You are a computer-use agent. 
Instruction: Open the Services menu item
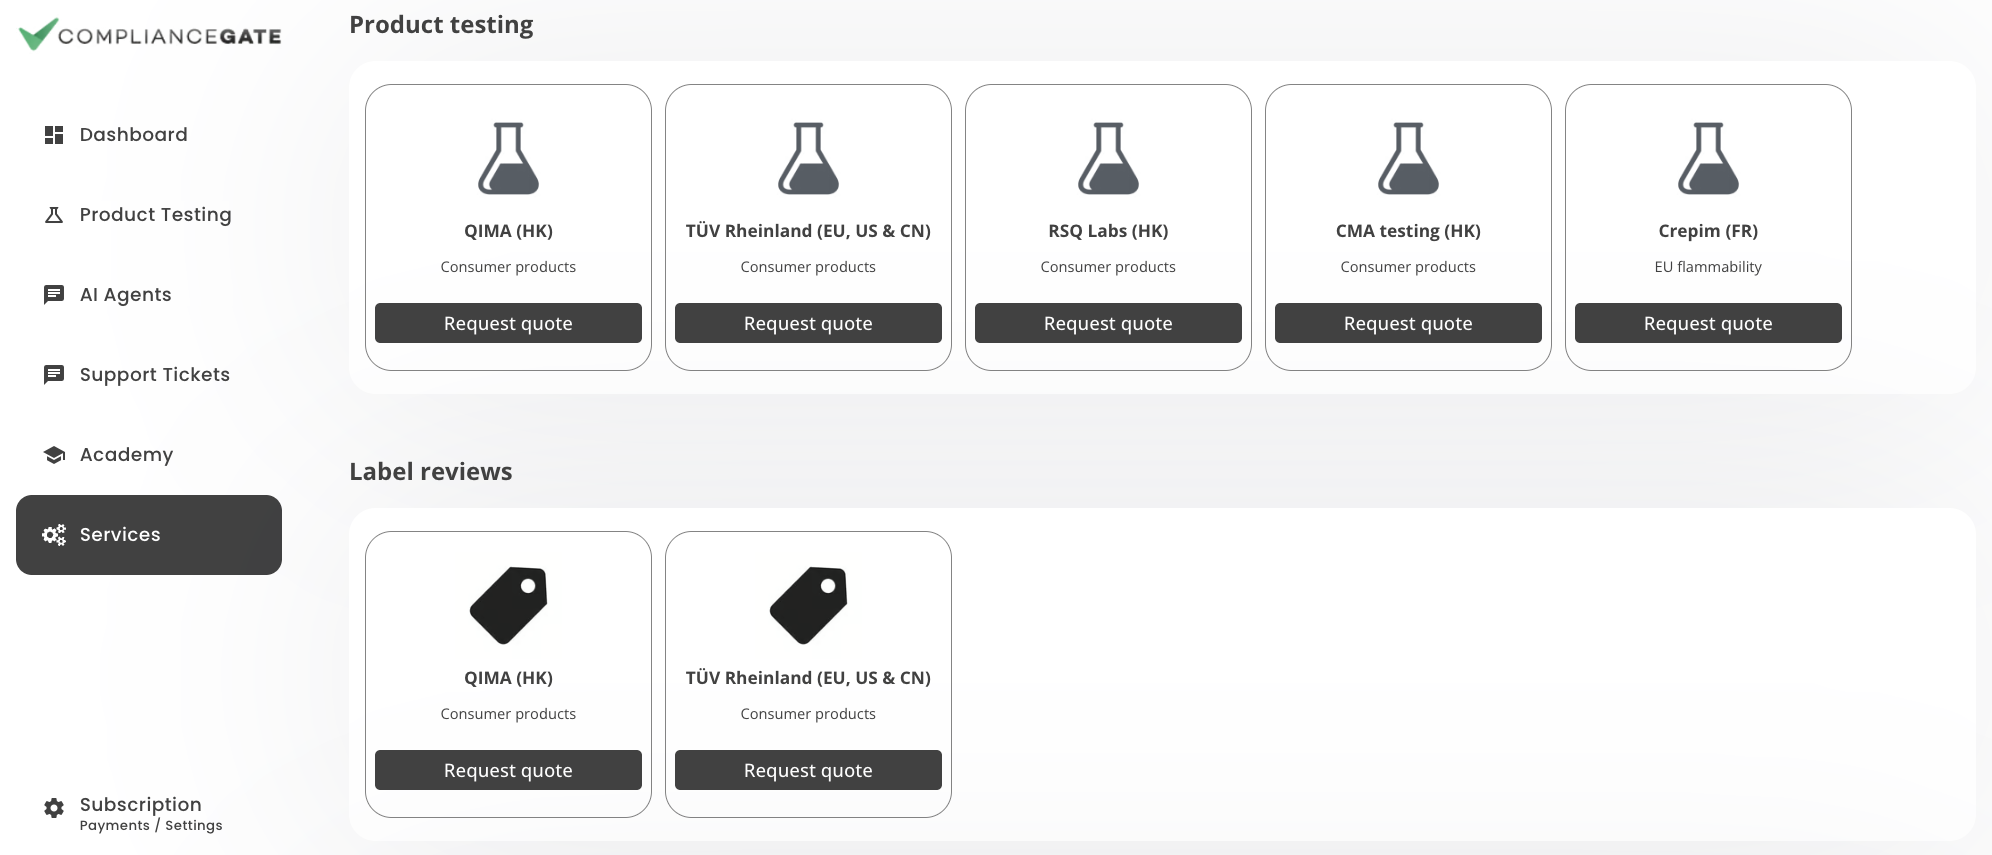[149, 535]
